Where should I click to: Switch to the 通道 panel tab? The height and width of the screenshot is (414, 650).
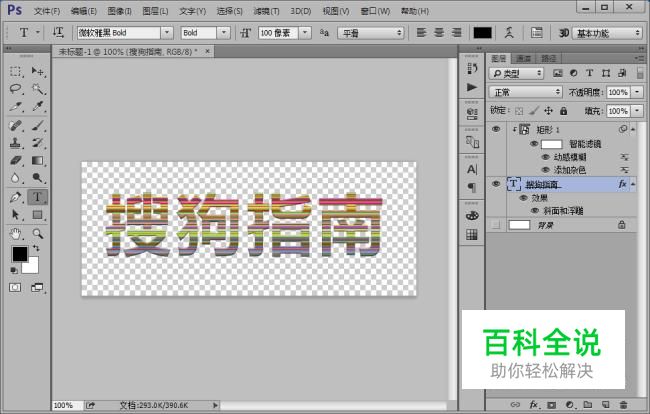[524, 58]
